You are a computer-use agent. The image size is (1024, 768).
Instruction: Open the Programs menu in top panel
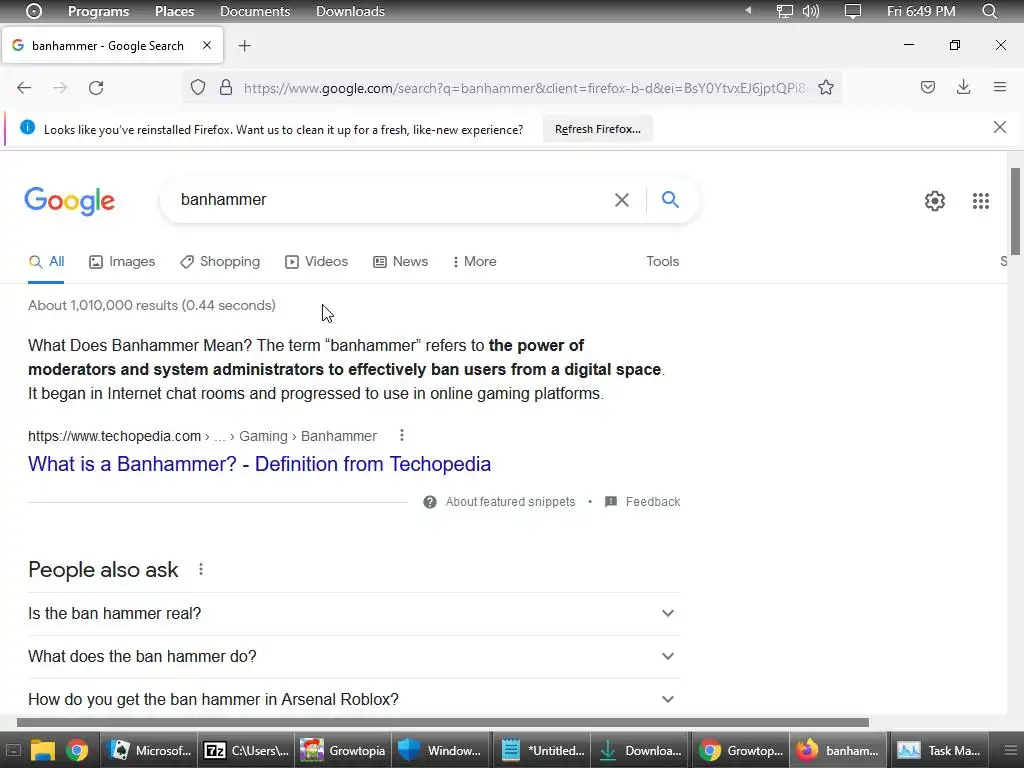[x=99, y=11]
